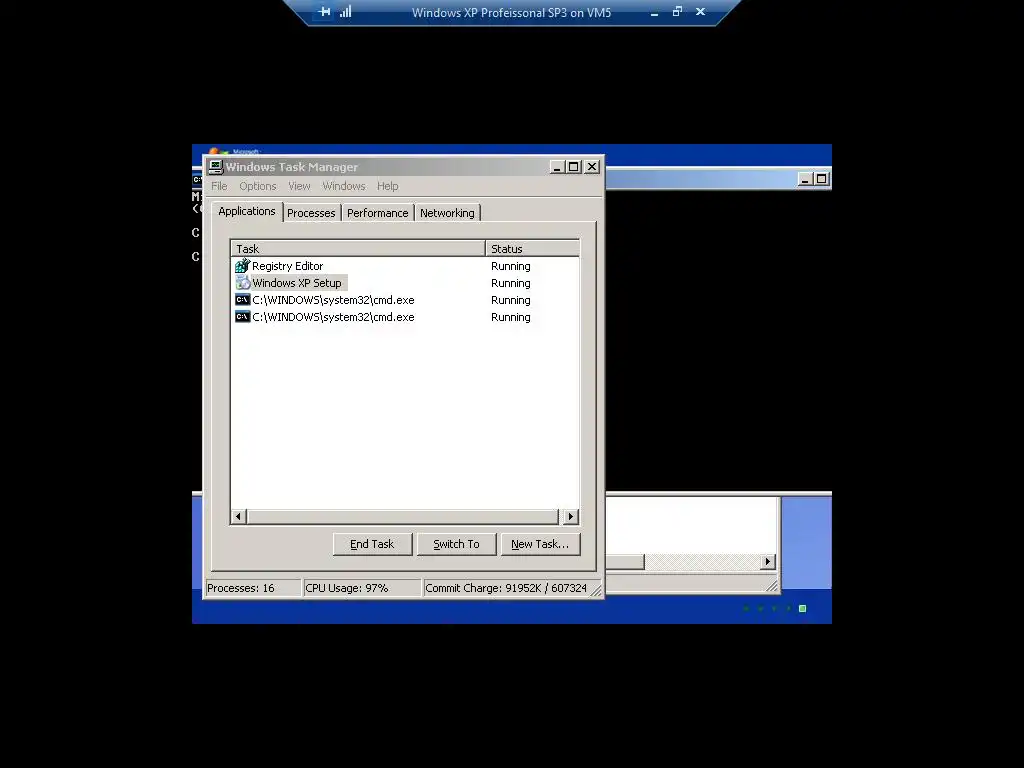Click the Task Manager title bar icon

coord(216,167)
